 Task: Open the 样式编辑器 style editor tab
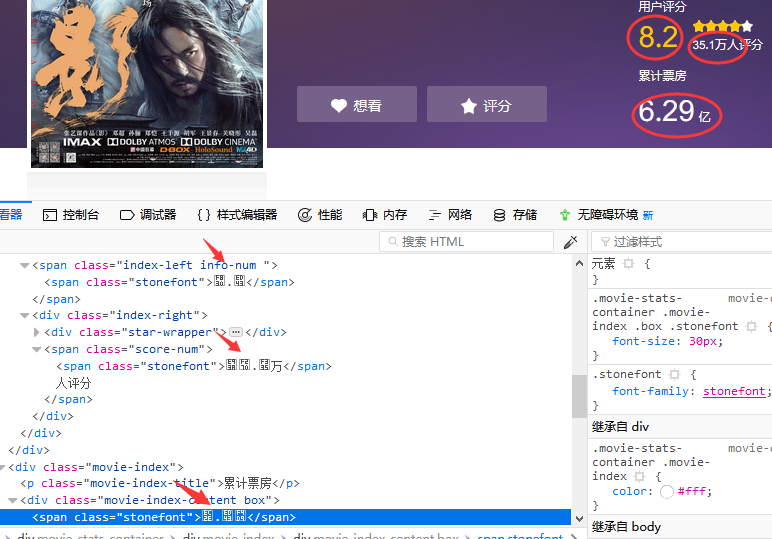(x=237, y=215)
